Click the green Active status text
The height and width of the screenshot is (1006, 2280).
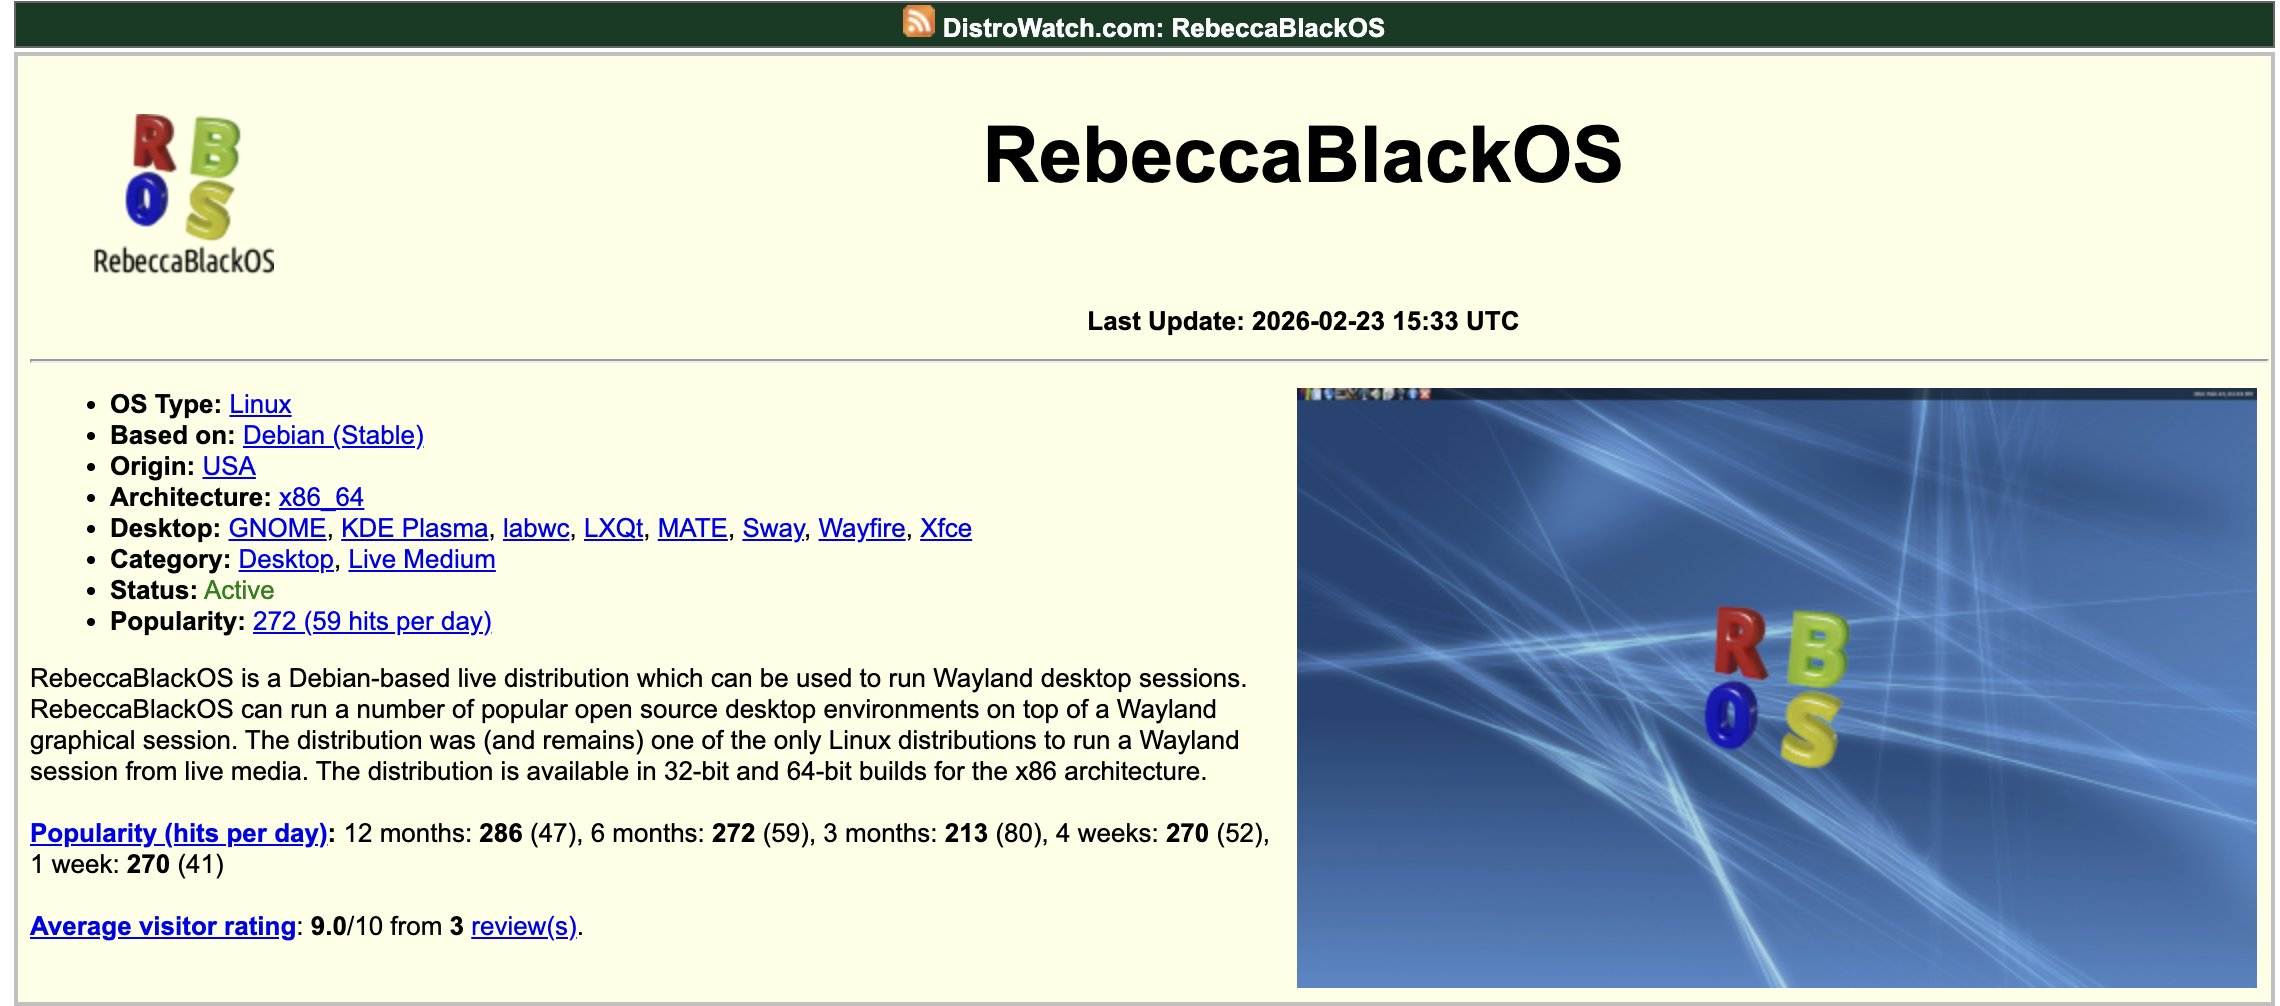pos(239,590)
